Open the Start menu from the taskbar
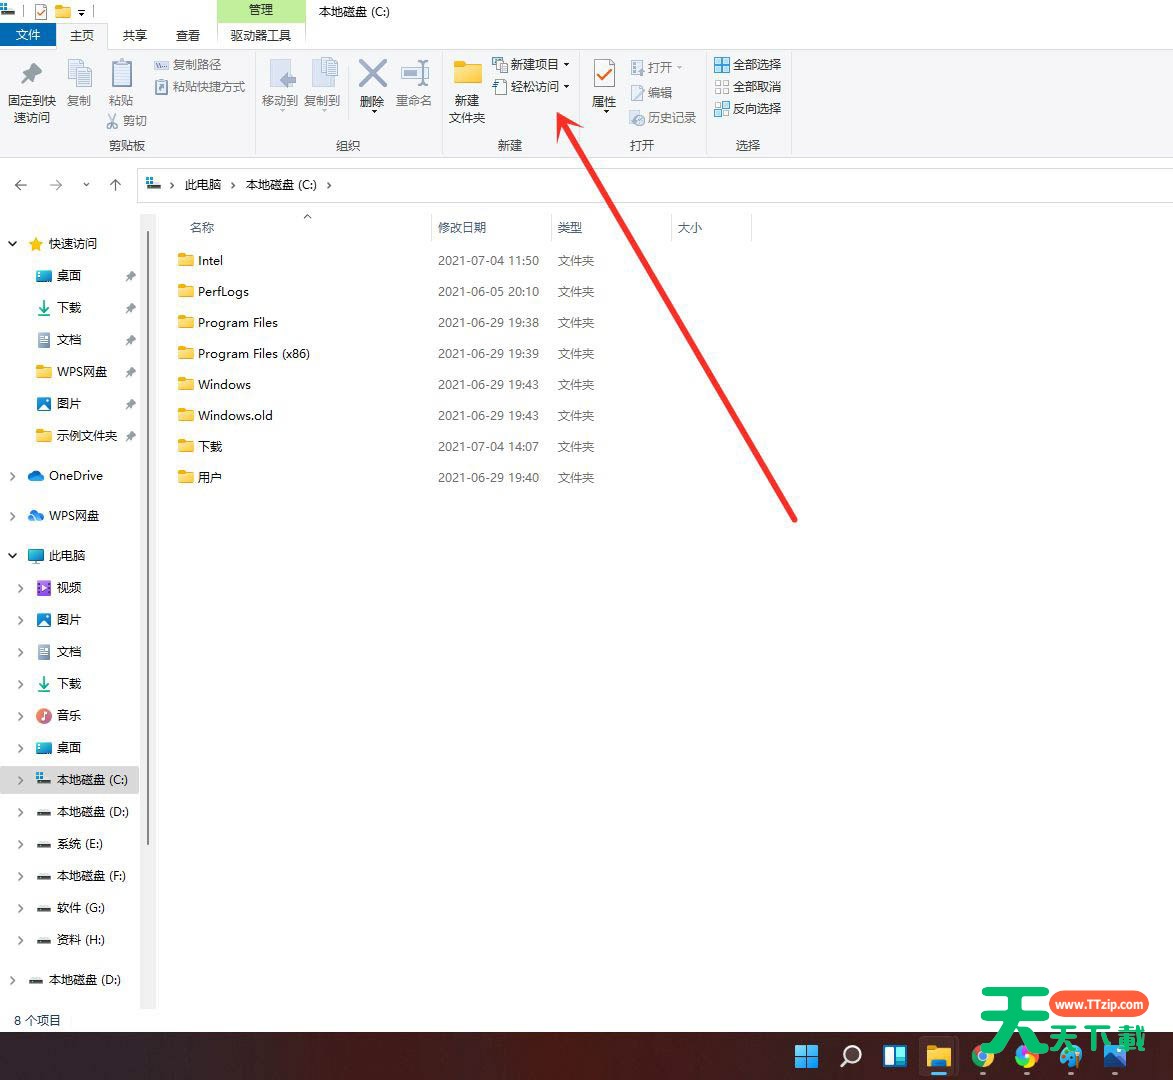The height and width of the screenshot is (1080, 1173). pos(806,1056)
